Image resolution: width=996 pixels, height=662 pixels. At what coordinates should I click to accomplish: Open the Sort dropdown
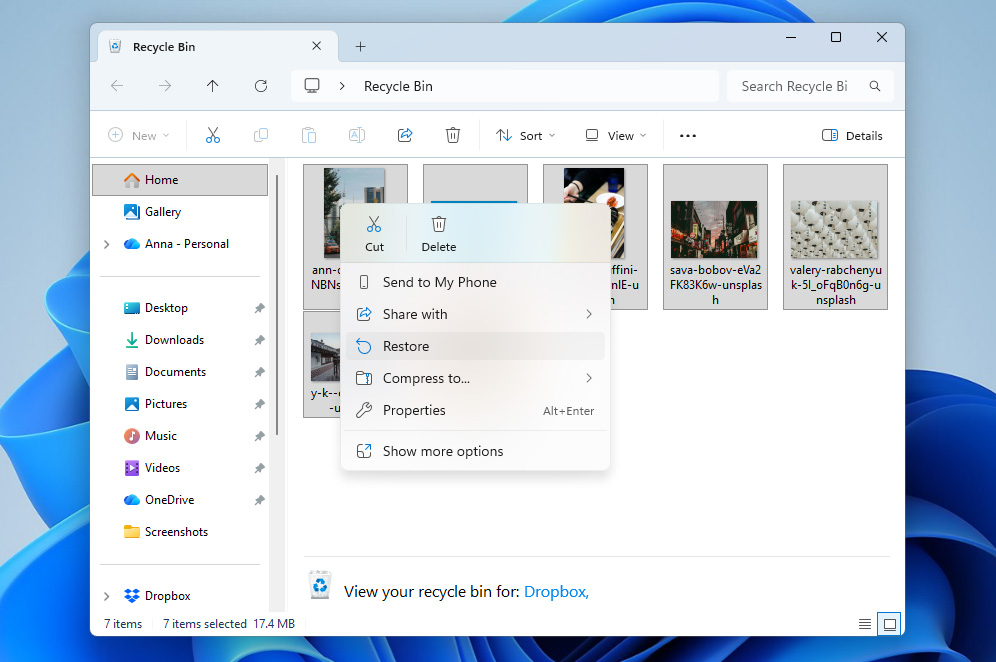click(525, 135)
